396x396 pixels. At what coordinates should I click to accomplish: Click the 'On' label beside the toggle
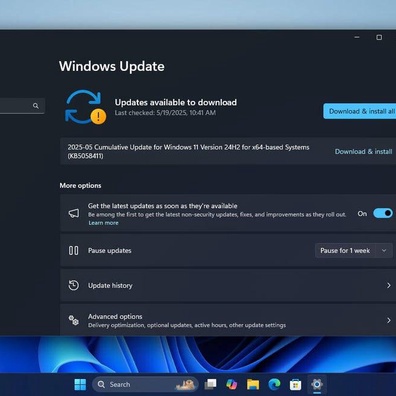click(x=362, y=214)
